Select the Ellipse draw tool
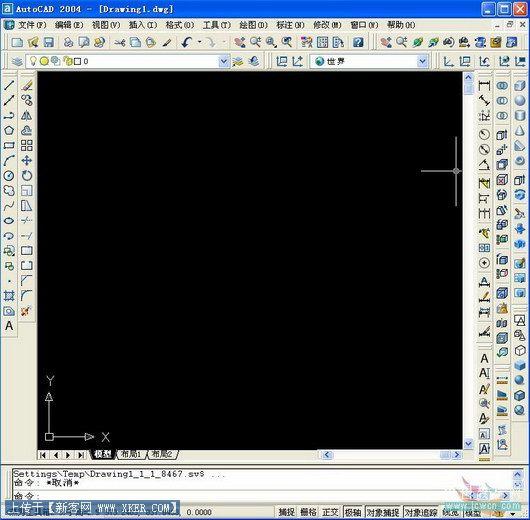 click(9, 221)
